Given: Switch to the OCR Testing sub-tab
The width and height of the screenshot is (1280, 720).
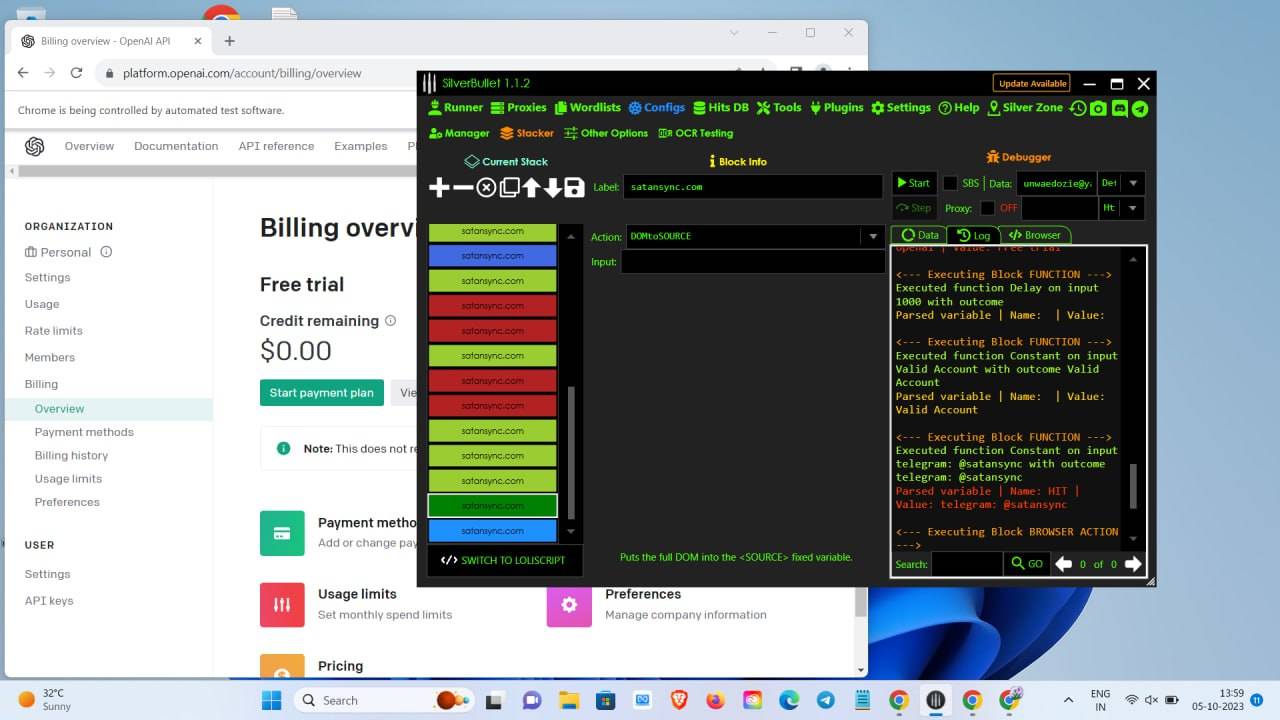Looking at the screenshot, I should [x=696, y=133].
